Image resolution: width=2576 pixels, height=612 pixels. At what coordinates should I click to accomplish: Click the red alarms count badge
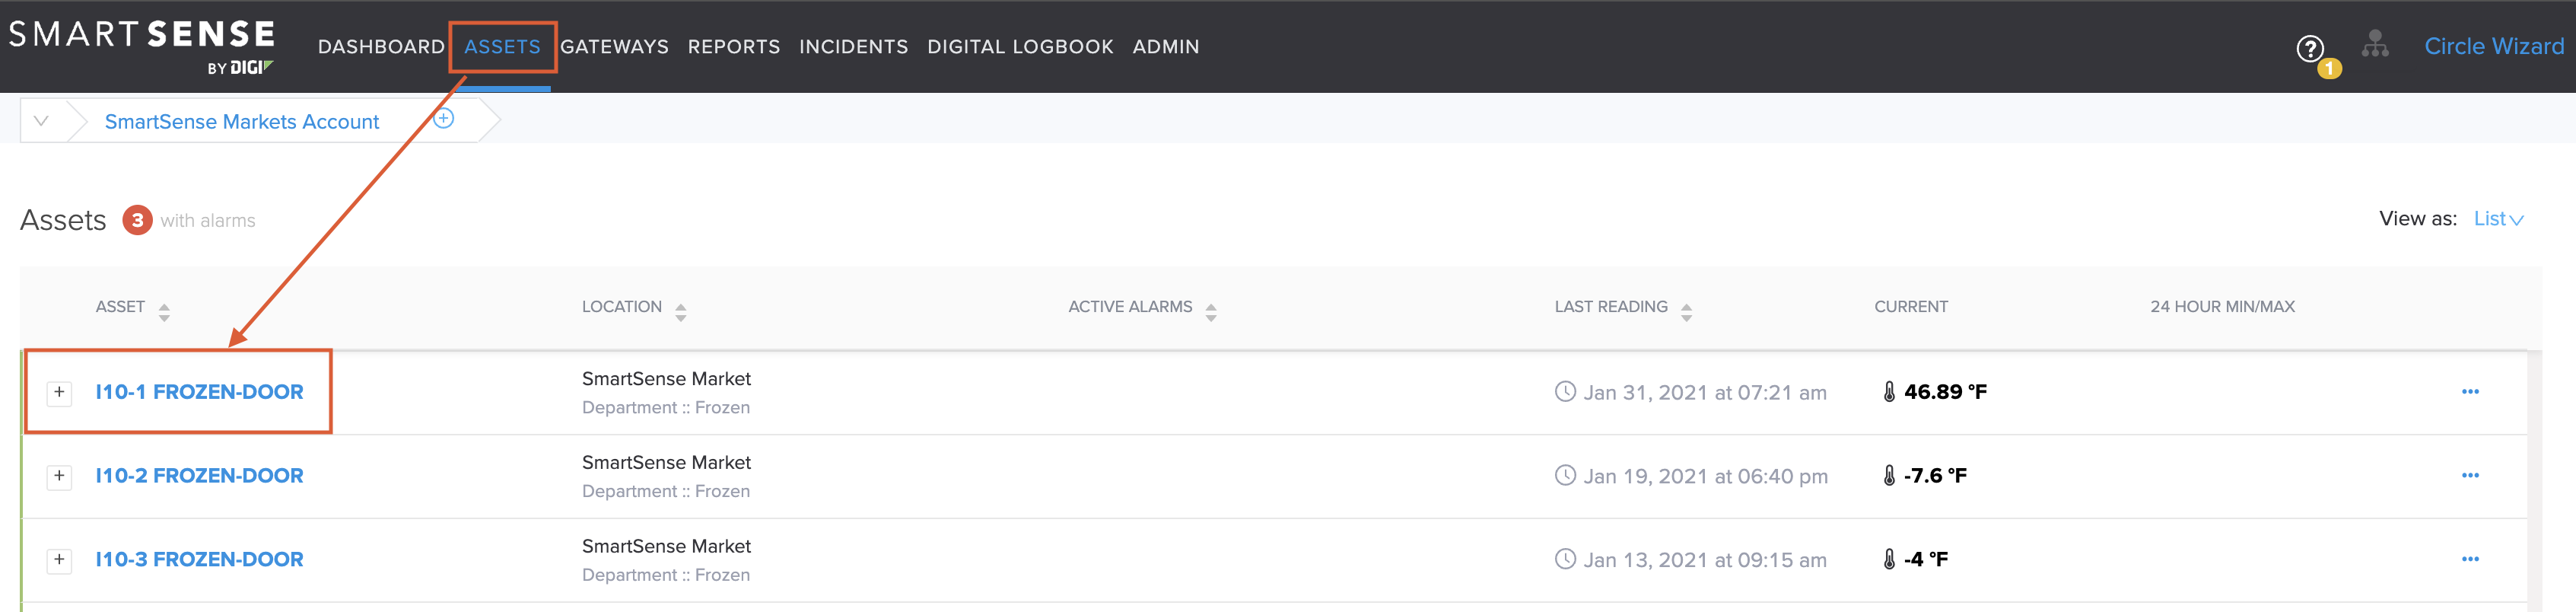coord(138,220)
